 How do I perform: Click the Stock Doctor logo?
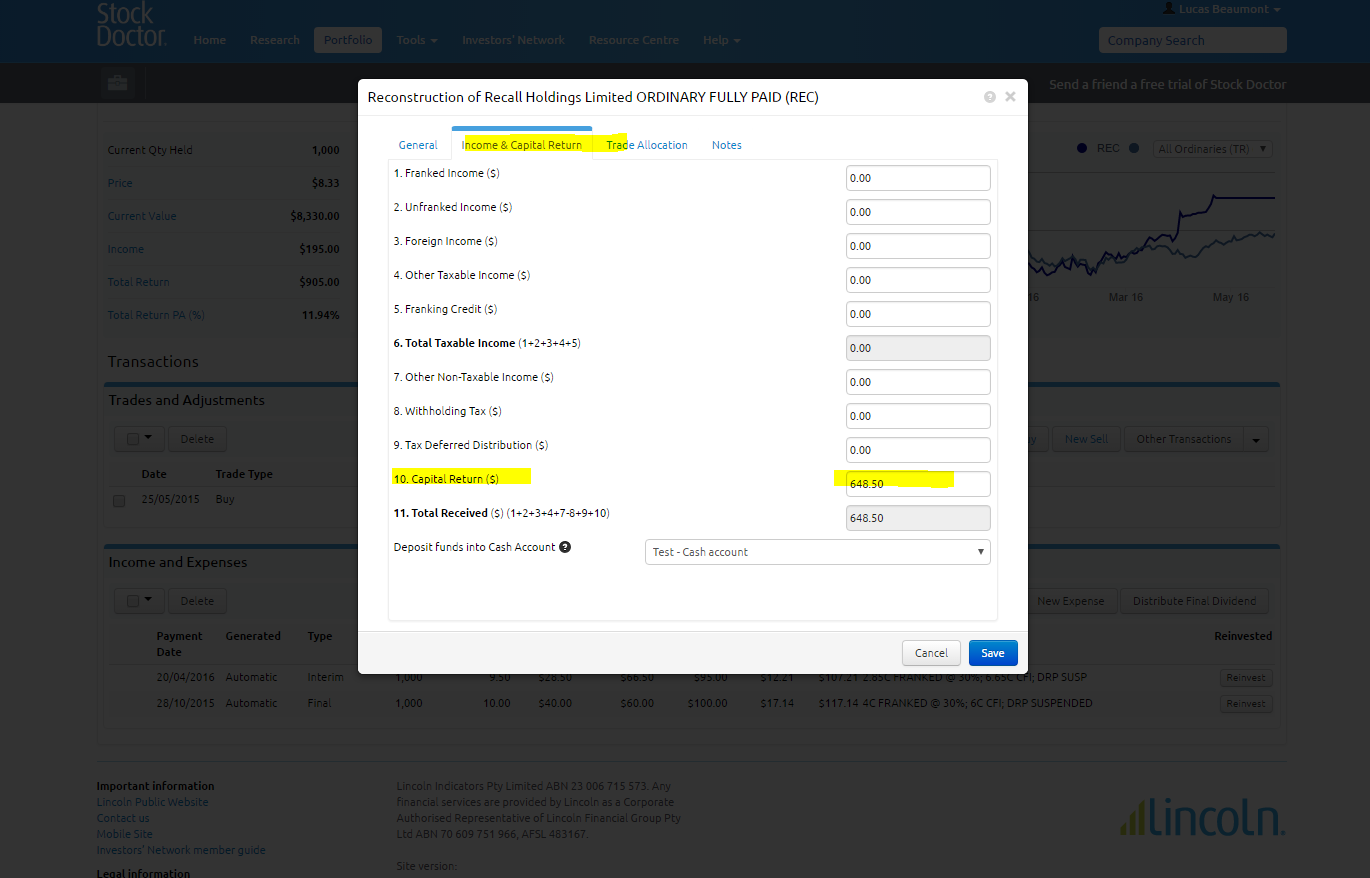(131, 24)
